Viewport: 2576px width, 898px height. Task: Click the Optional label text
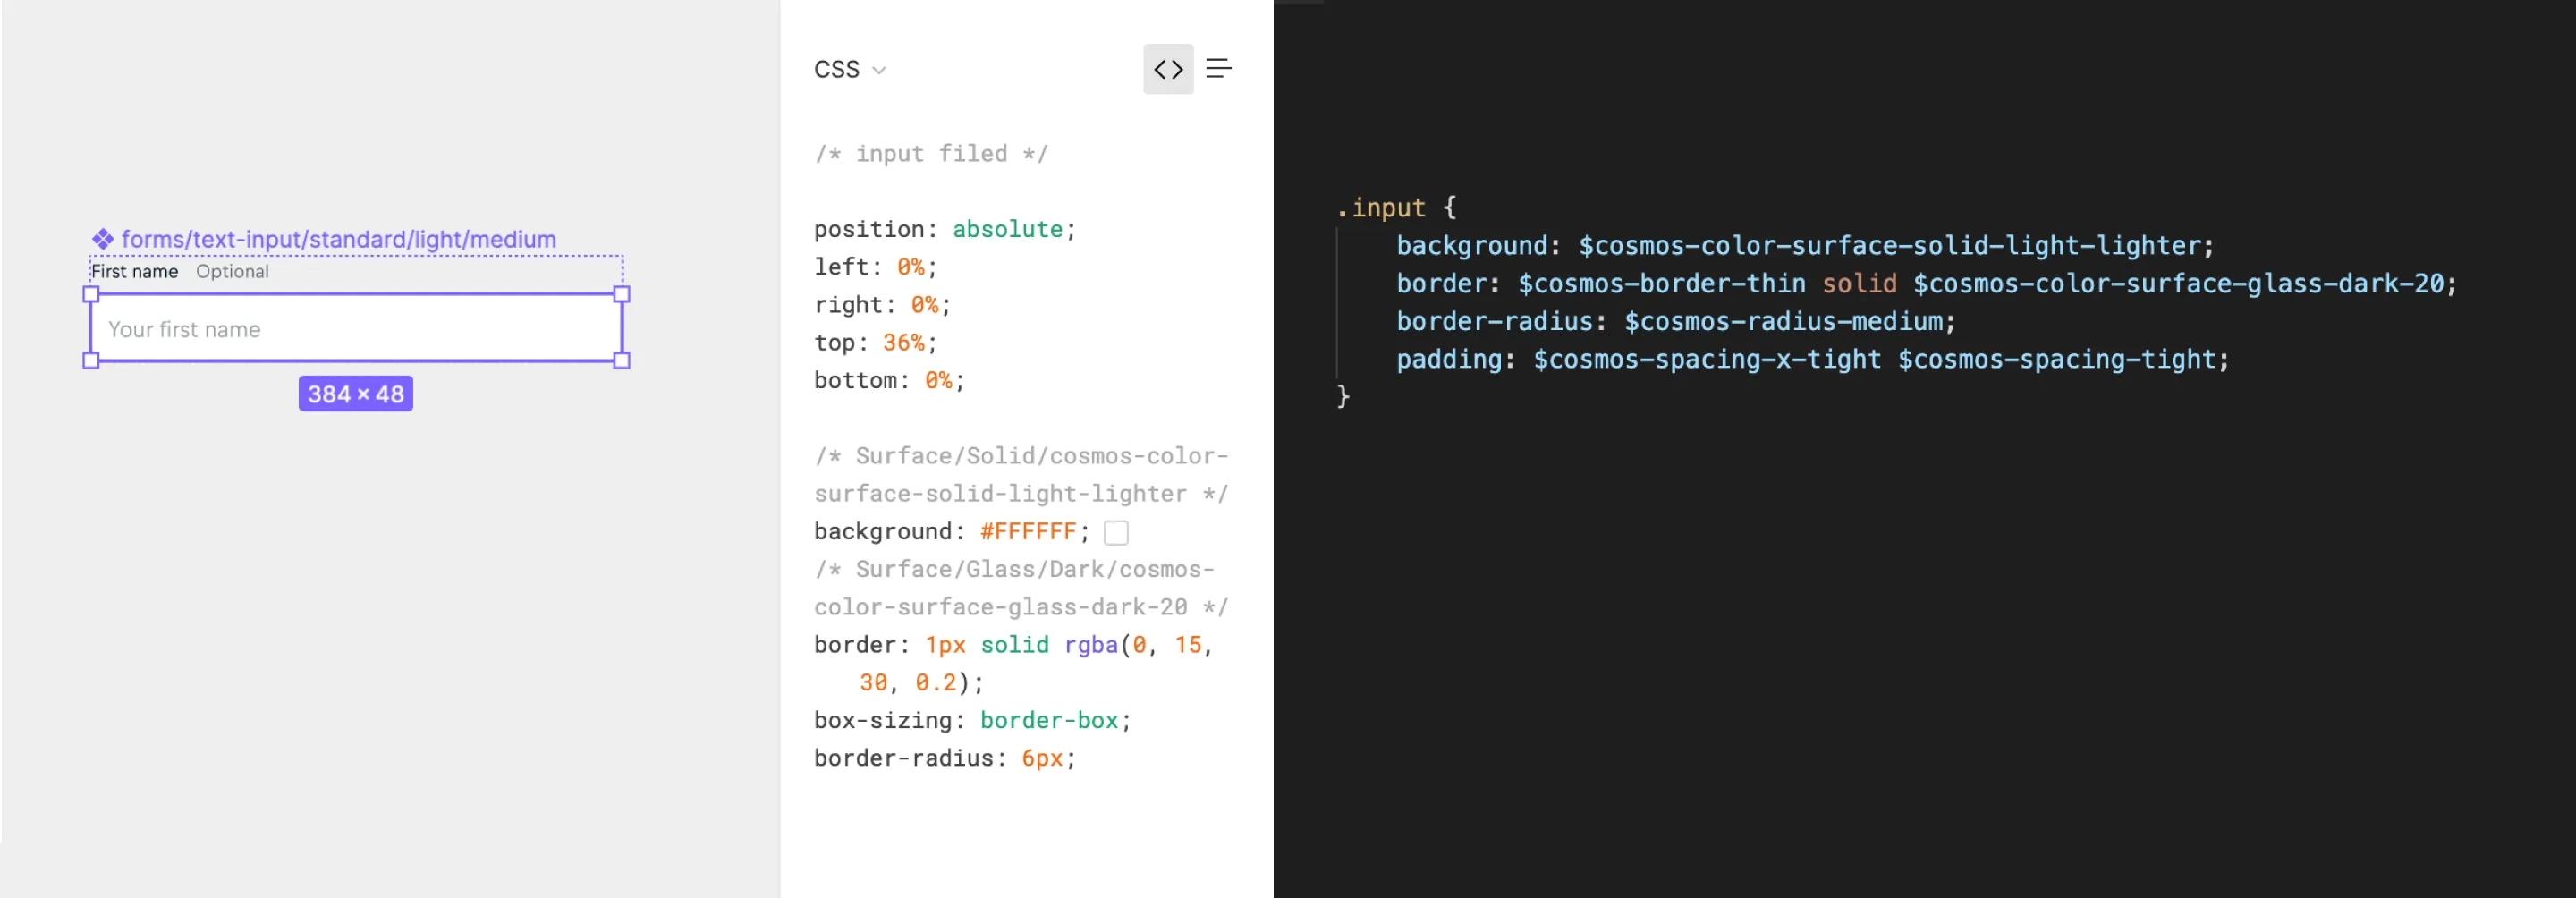coord(232,271)
